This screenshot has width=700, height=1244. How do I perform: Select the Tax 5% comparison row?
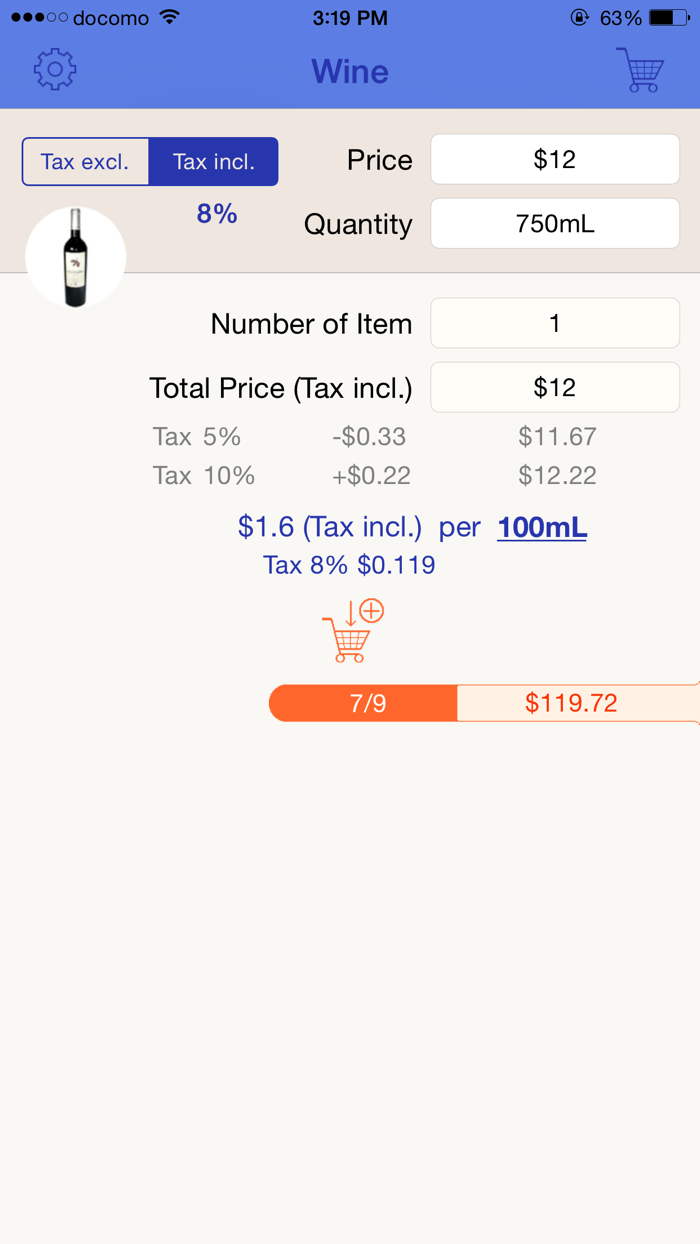pyautogui.click(x=350, y=437)
